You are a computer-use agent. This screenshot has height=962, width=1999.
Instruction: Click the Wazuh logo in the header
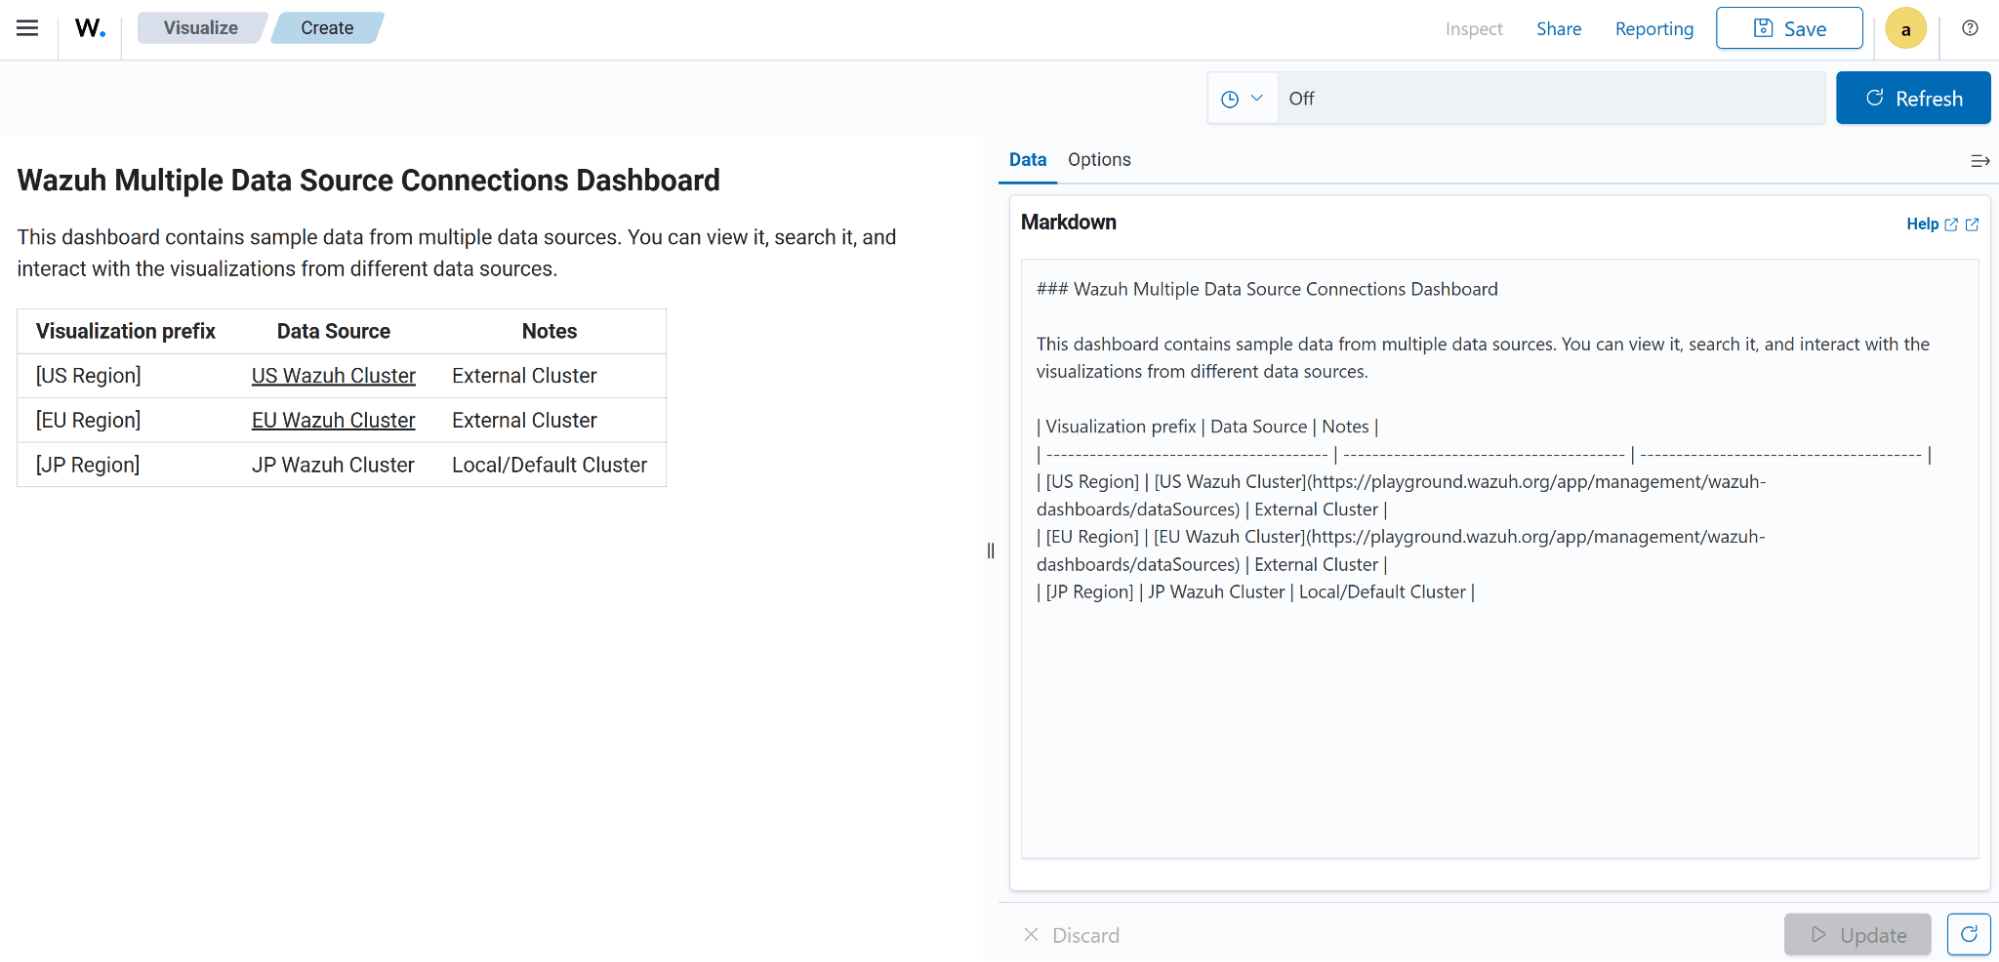[88, 27]
